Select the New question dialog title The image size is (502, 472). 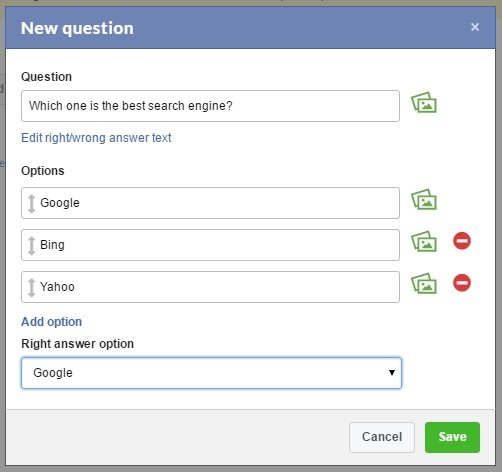77,28
